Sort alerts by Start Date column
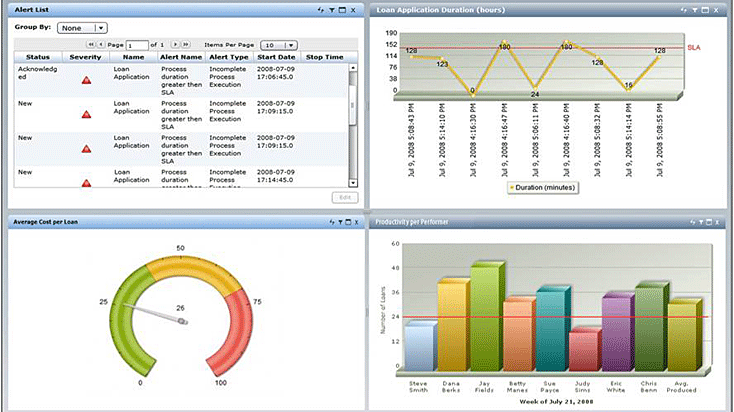Viewport: 734px width, 412px height. [x=275, y=58]
